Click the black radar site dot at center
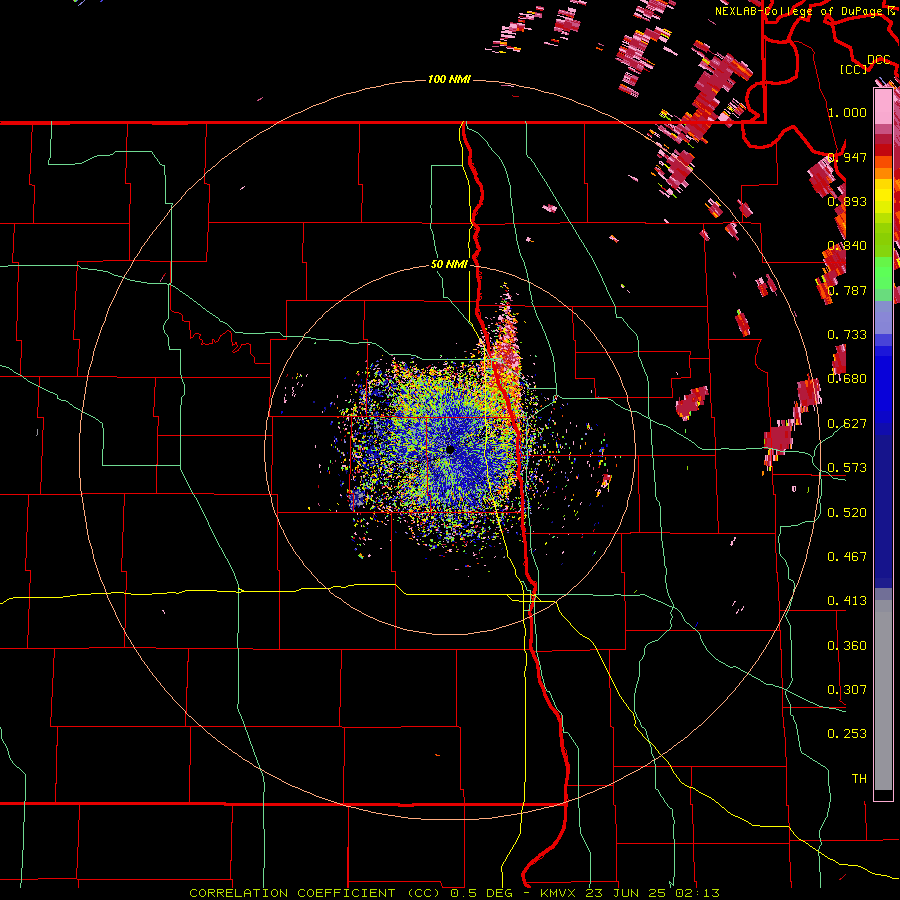The image size is (900, 900). click(x=450, y=450)
